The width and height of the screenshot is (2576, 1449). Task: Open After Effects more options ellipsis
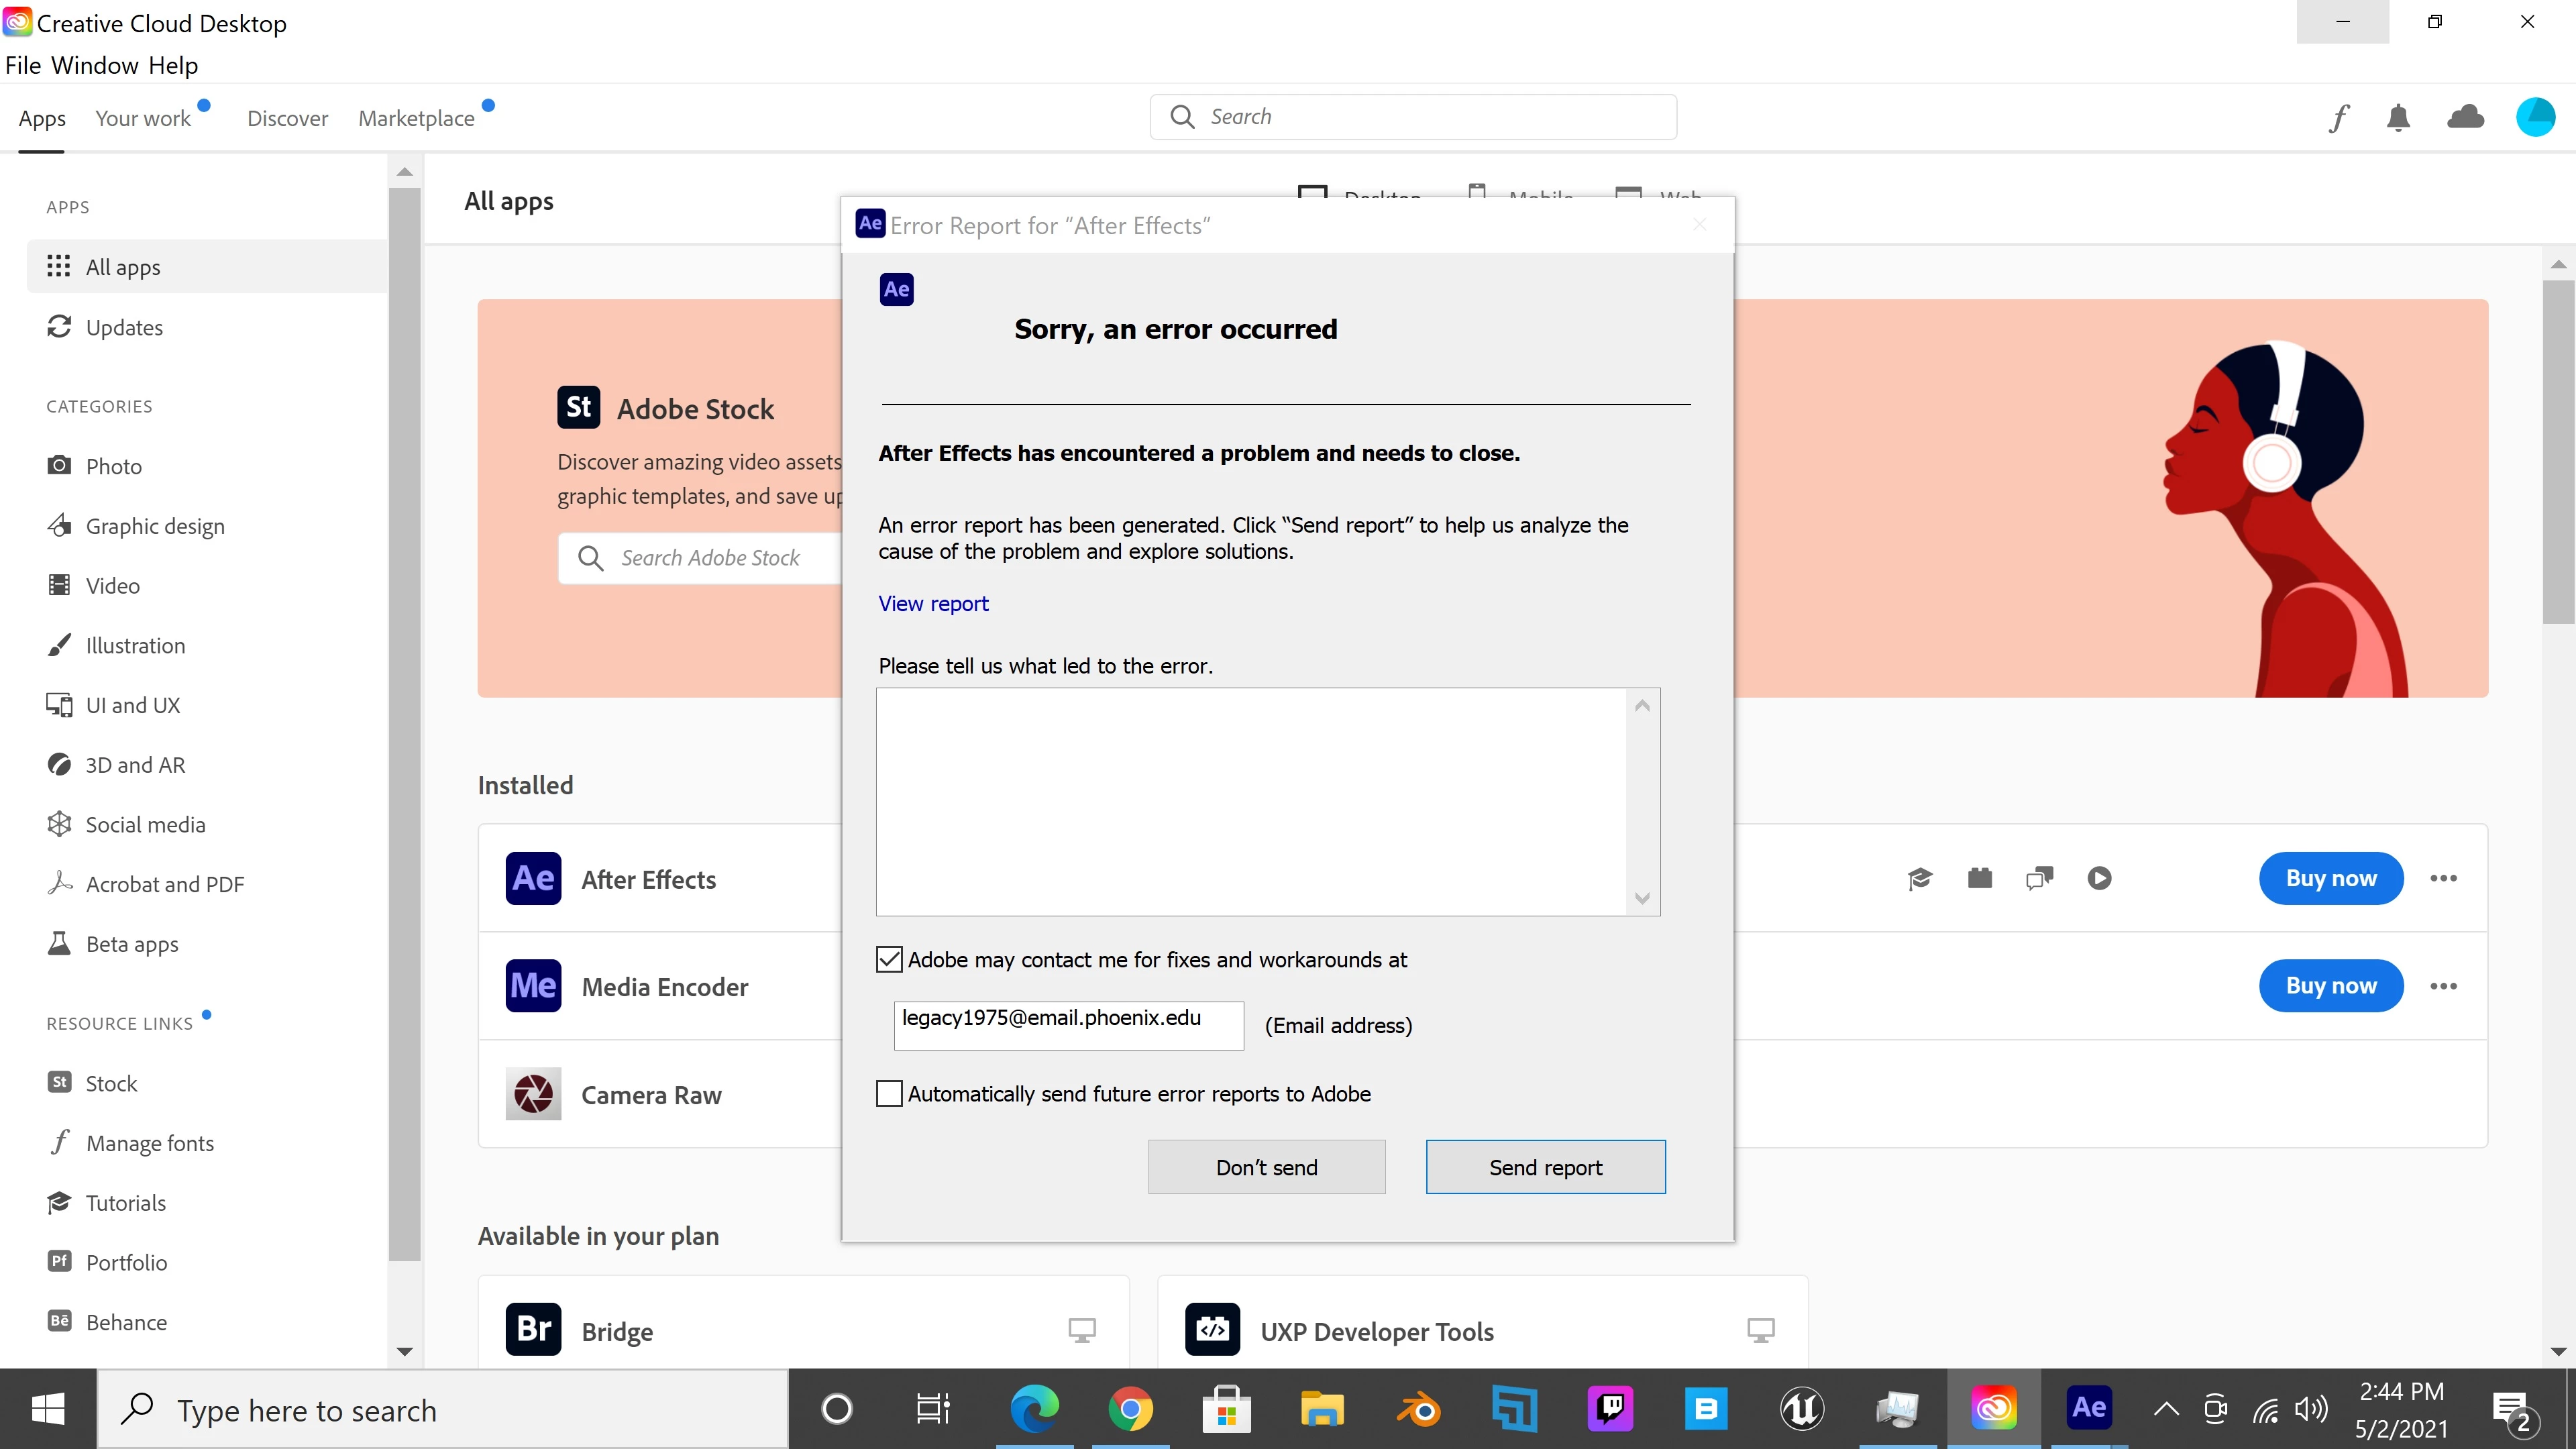2443,878
